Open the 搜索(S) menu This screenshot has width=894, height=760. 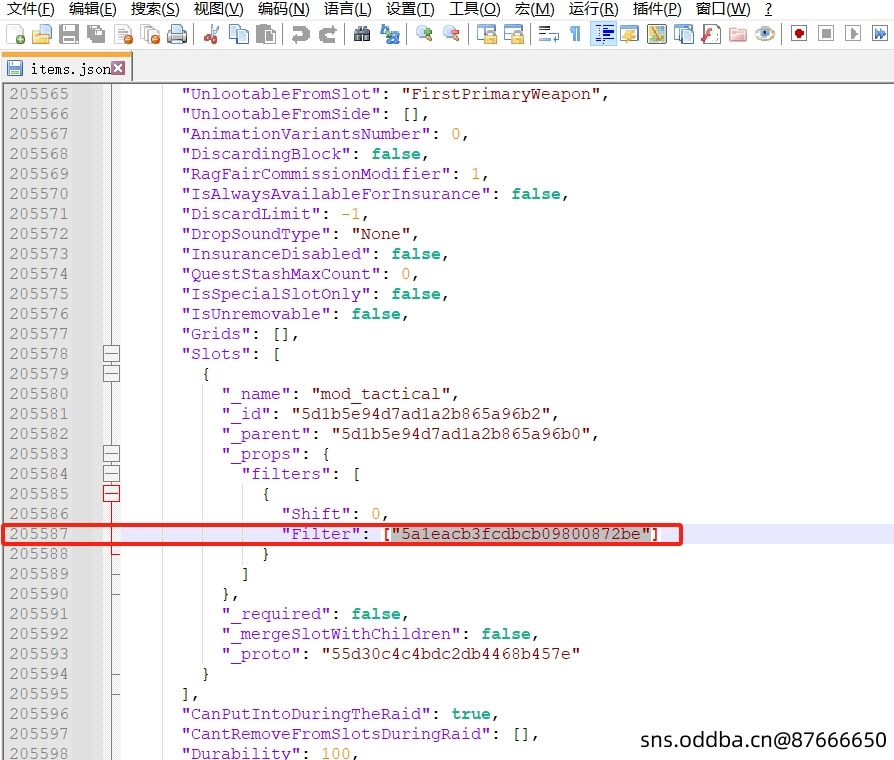(x=155, y=9)
